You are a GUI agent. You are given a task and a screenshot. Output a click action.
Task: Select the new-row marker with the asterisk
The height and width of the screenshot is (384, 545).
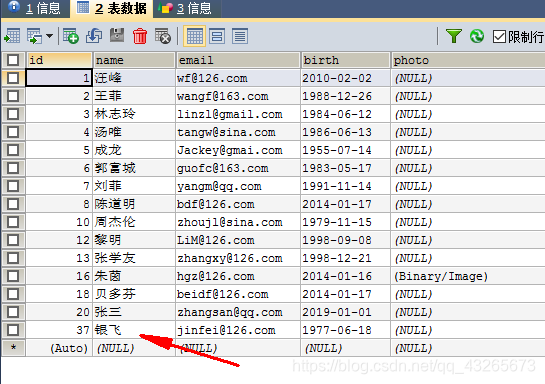pyautogui.click(x=13, y=348)
